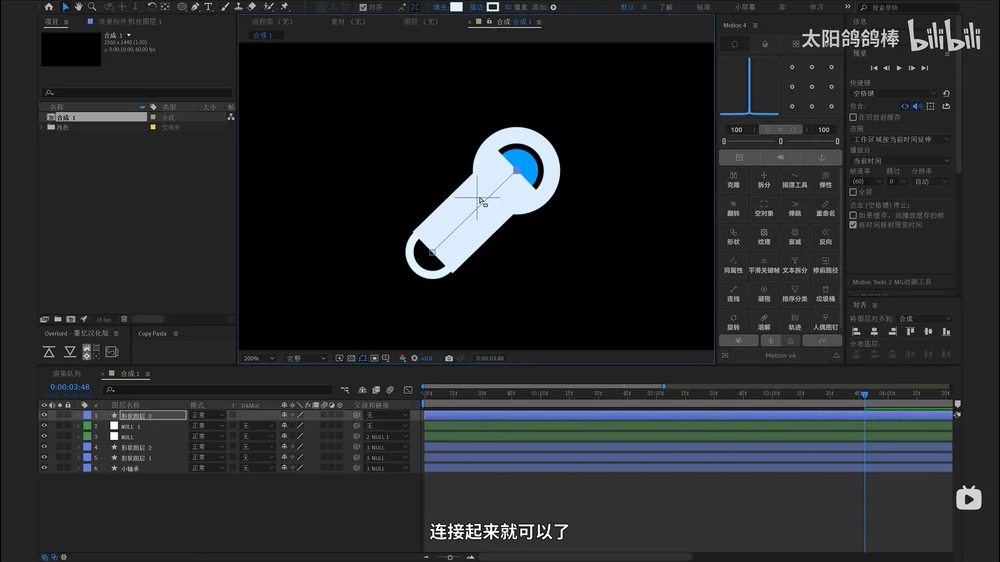Image resolution: width=1000 pixels, height=562 pixels.
Task: Switch to the 标准 workspace
Action: 703,8
